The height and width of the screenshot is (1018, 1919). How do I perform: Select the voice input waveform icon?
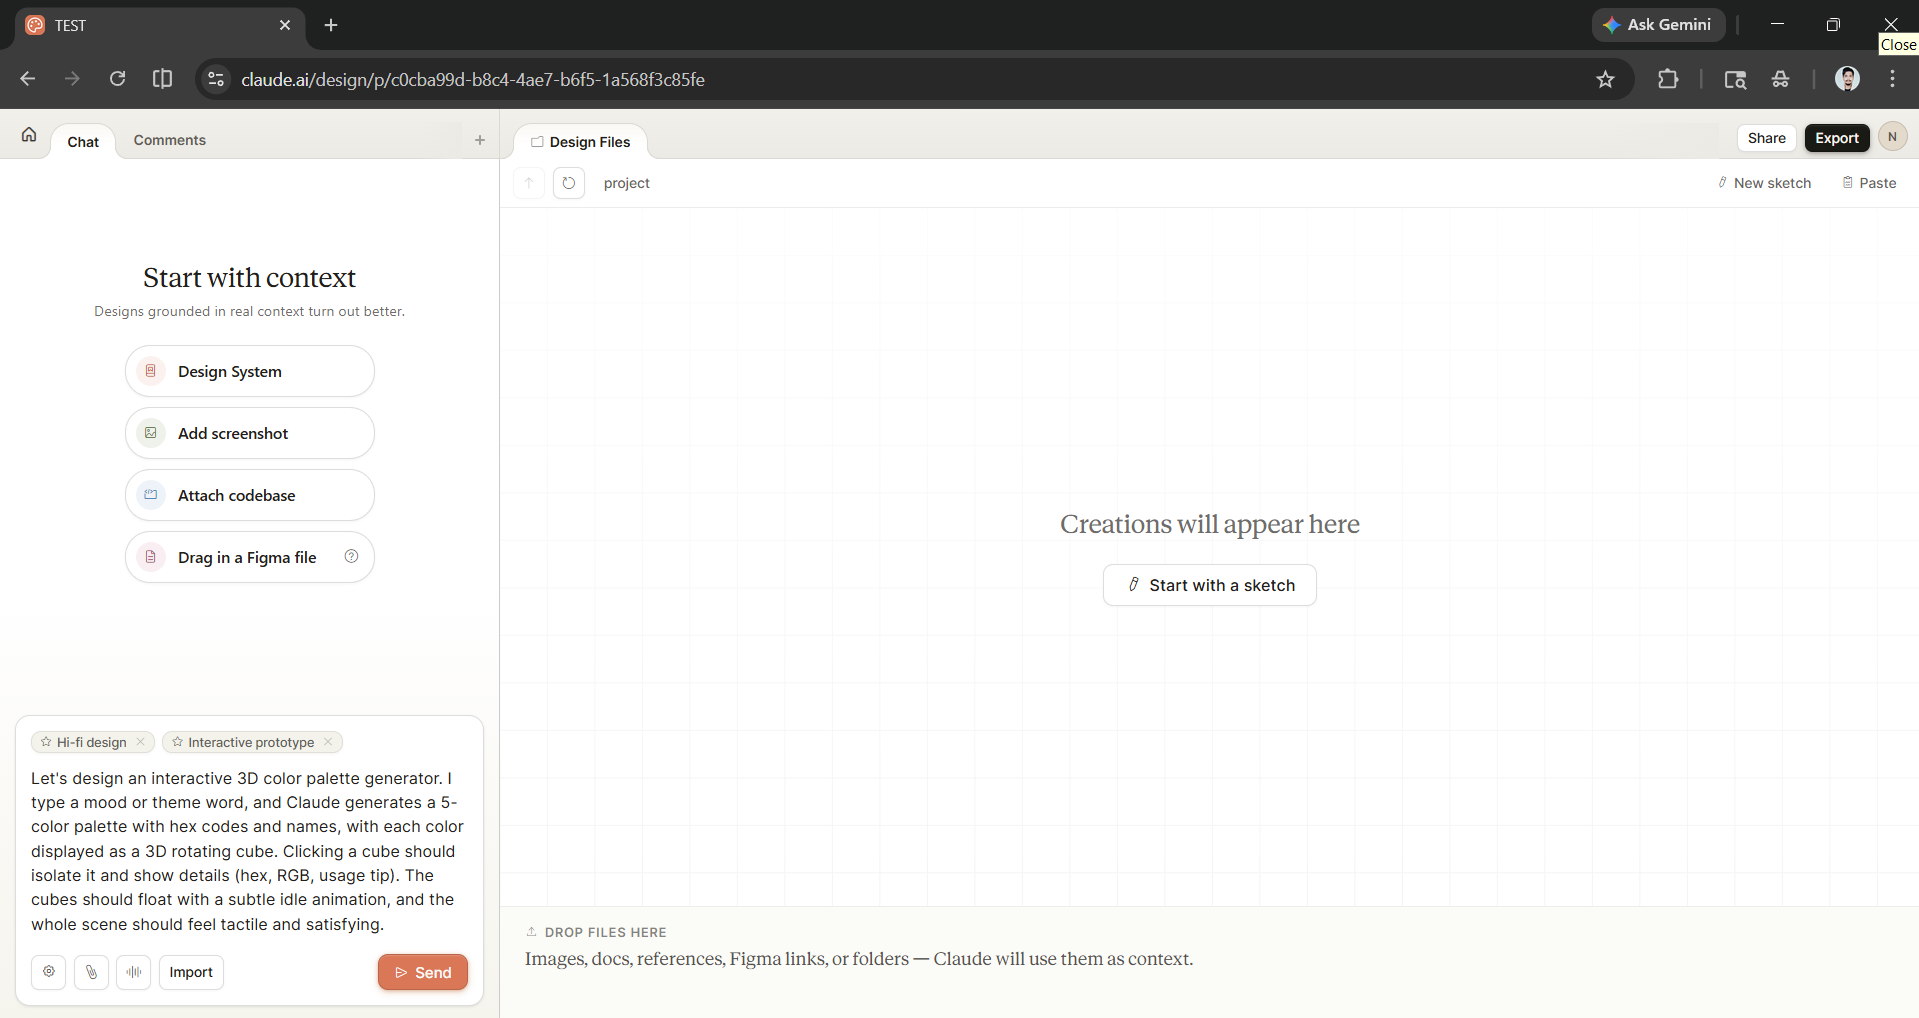click(x=133, y=972)
